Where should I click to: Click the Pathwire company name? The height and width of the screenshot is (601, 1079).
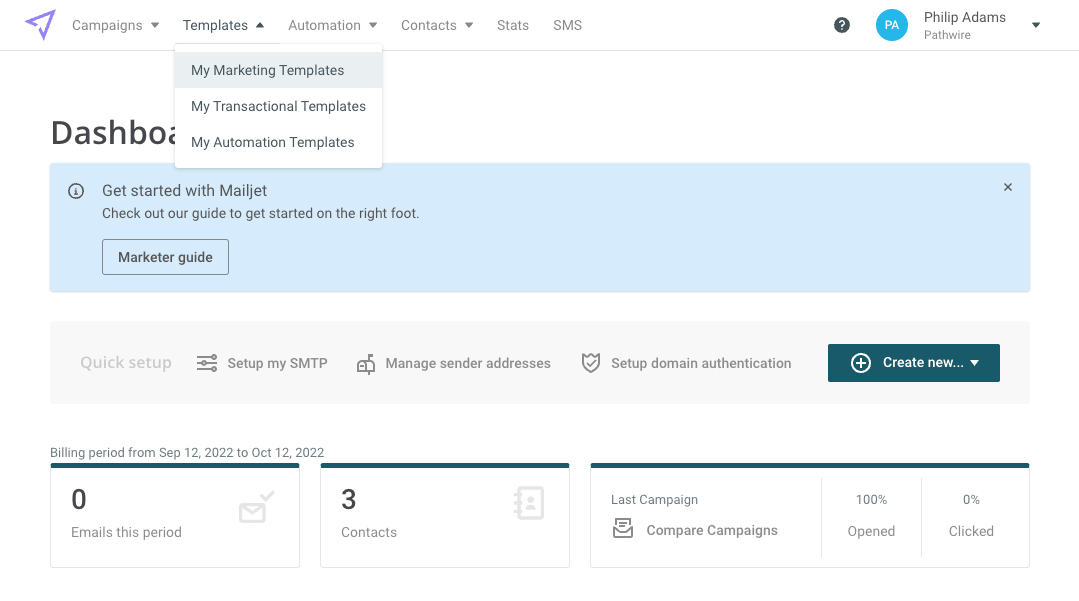click(947, 35)
